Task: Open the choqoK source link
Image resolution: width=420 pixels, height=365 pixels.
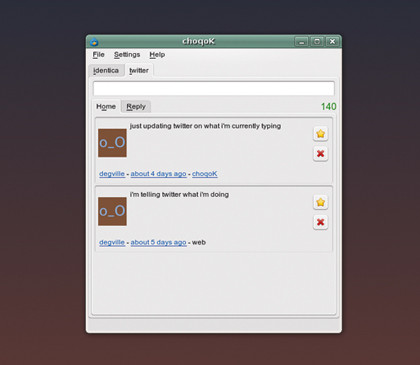Action: click(x=205, y=174)
